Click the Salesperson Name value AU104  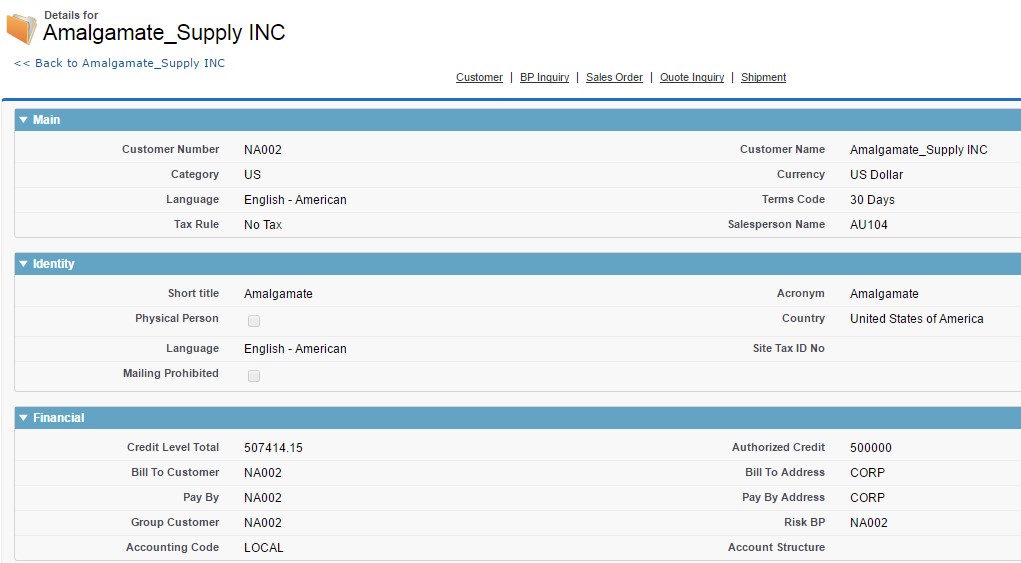pos(868,225)
